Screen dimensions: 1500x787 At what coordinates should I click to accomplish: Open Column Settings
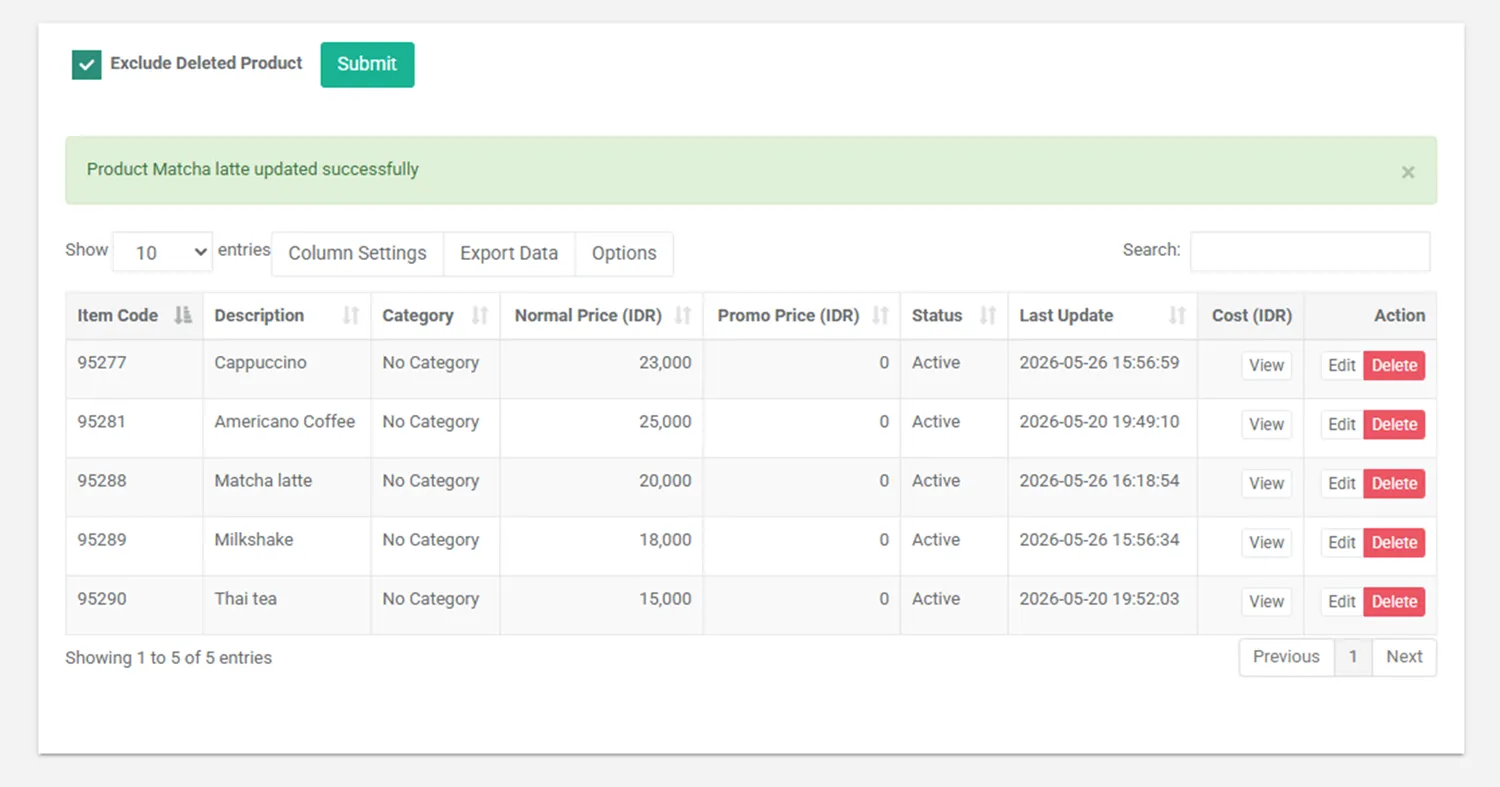coord(357,254)
